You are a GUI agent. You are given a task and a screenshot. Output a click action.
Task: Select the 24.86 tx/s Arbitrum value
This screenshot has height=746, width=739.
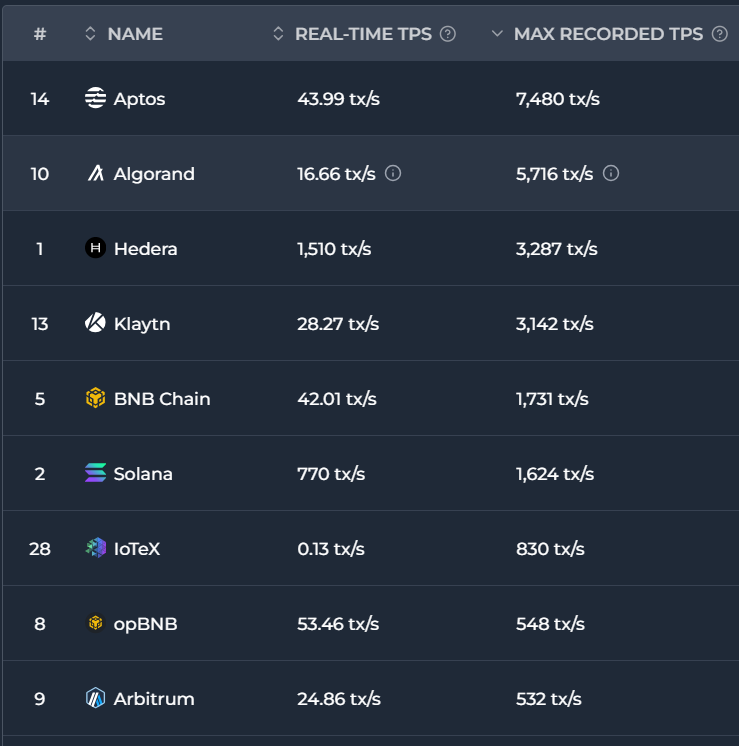click(x=339, y=699)
